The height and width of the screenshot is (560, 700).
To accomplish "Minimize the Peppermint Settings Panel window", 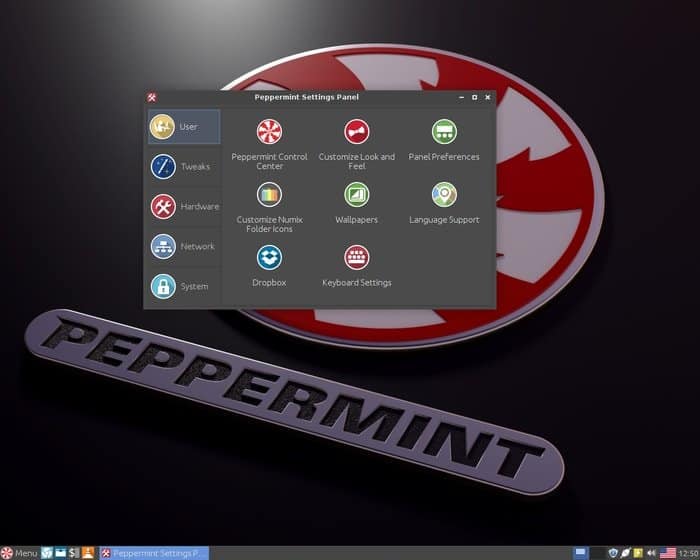I will tap(461, 97).
